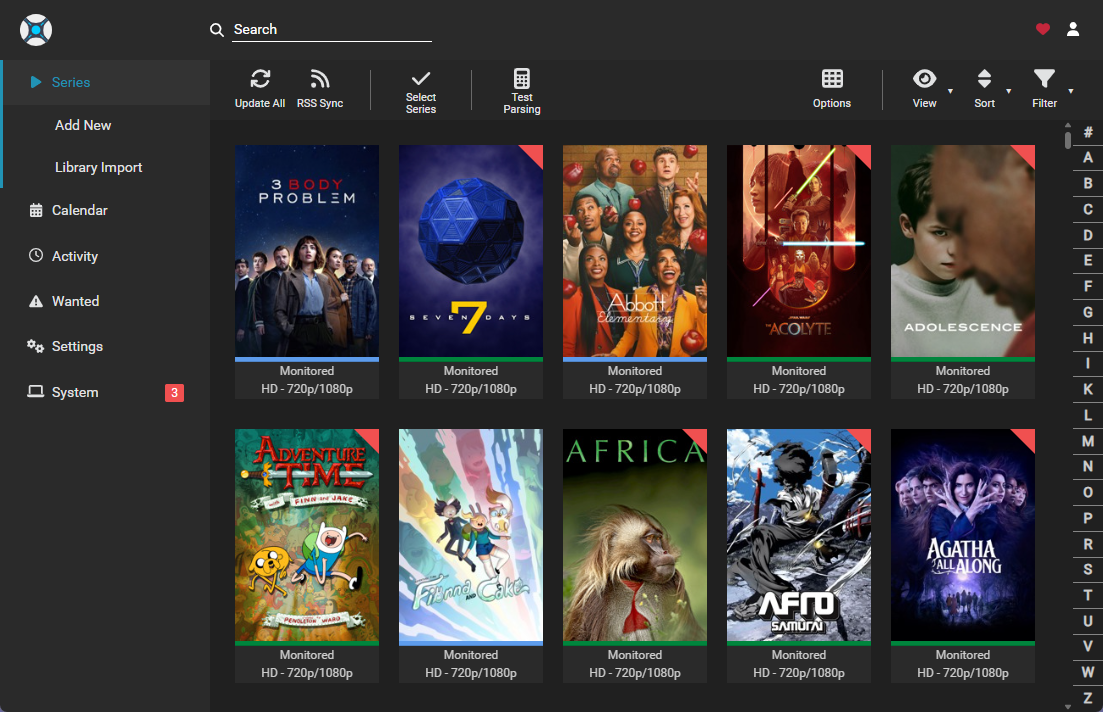The image size is (1103, 712).
Task: Jump to letter F in index
Action: coord(1088,286)
